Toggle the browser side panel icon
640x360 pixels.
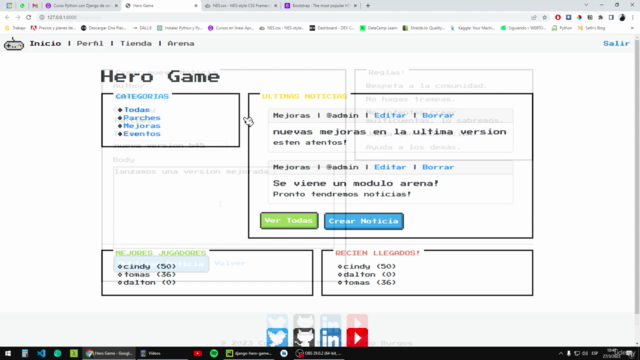click(611, 17)
